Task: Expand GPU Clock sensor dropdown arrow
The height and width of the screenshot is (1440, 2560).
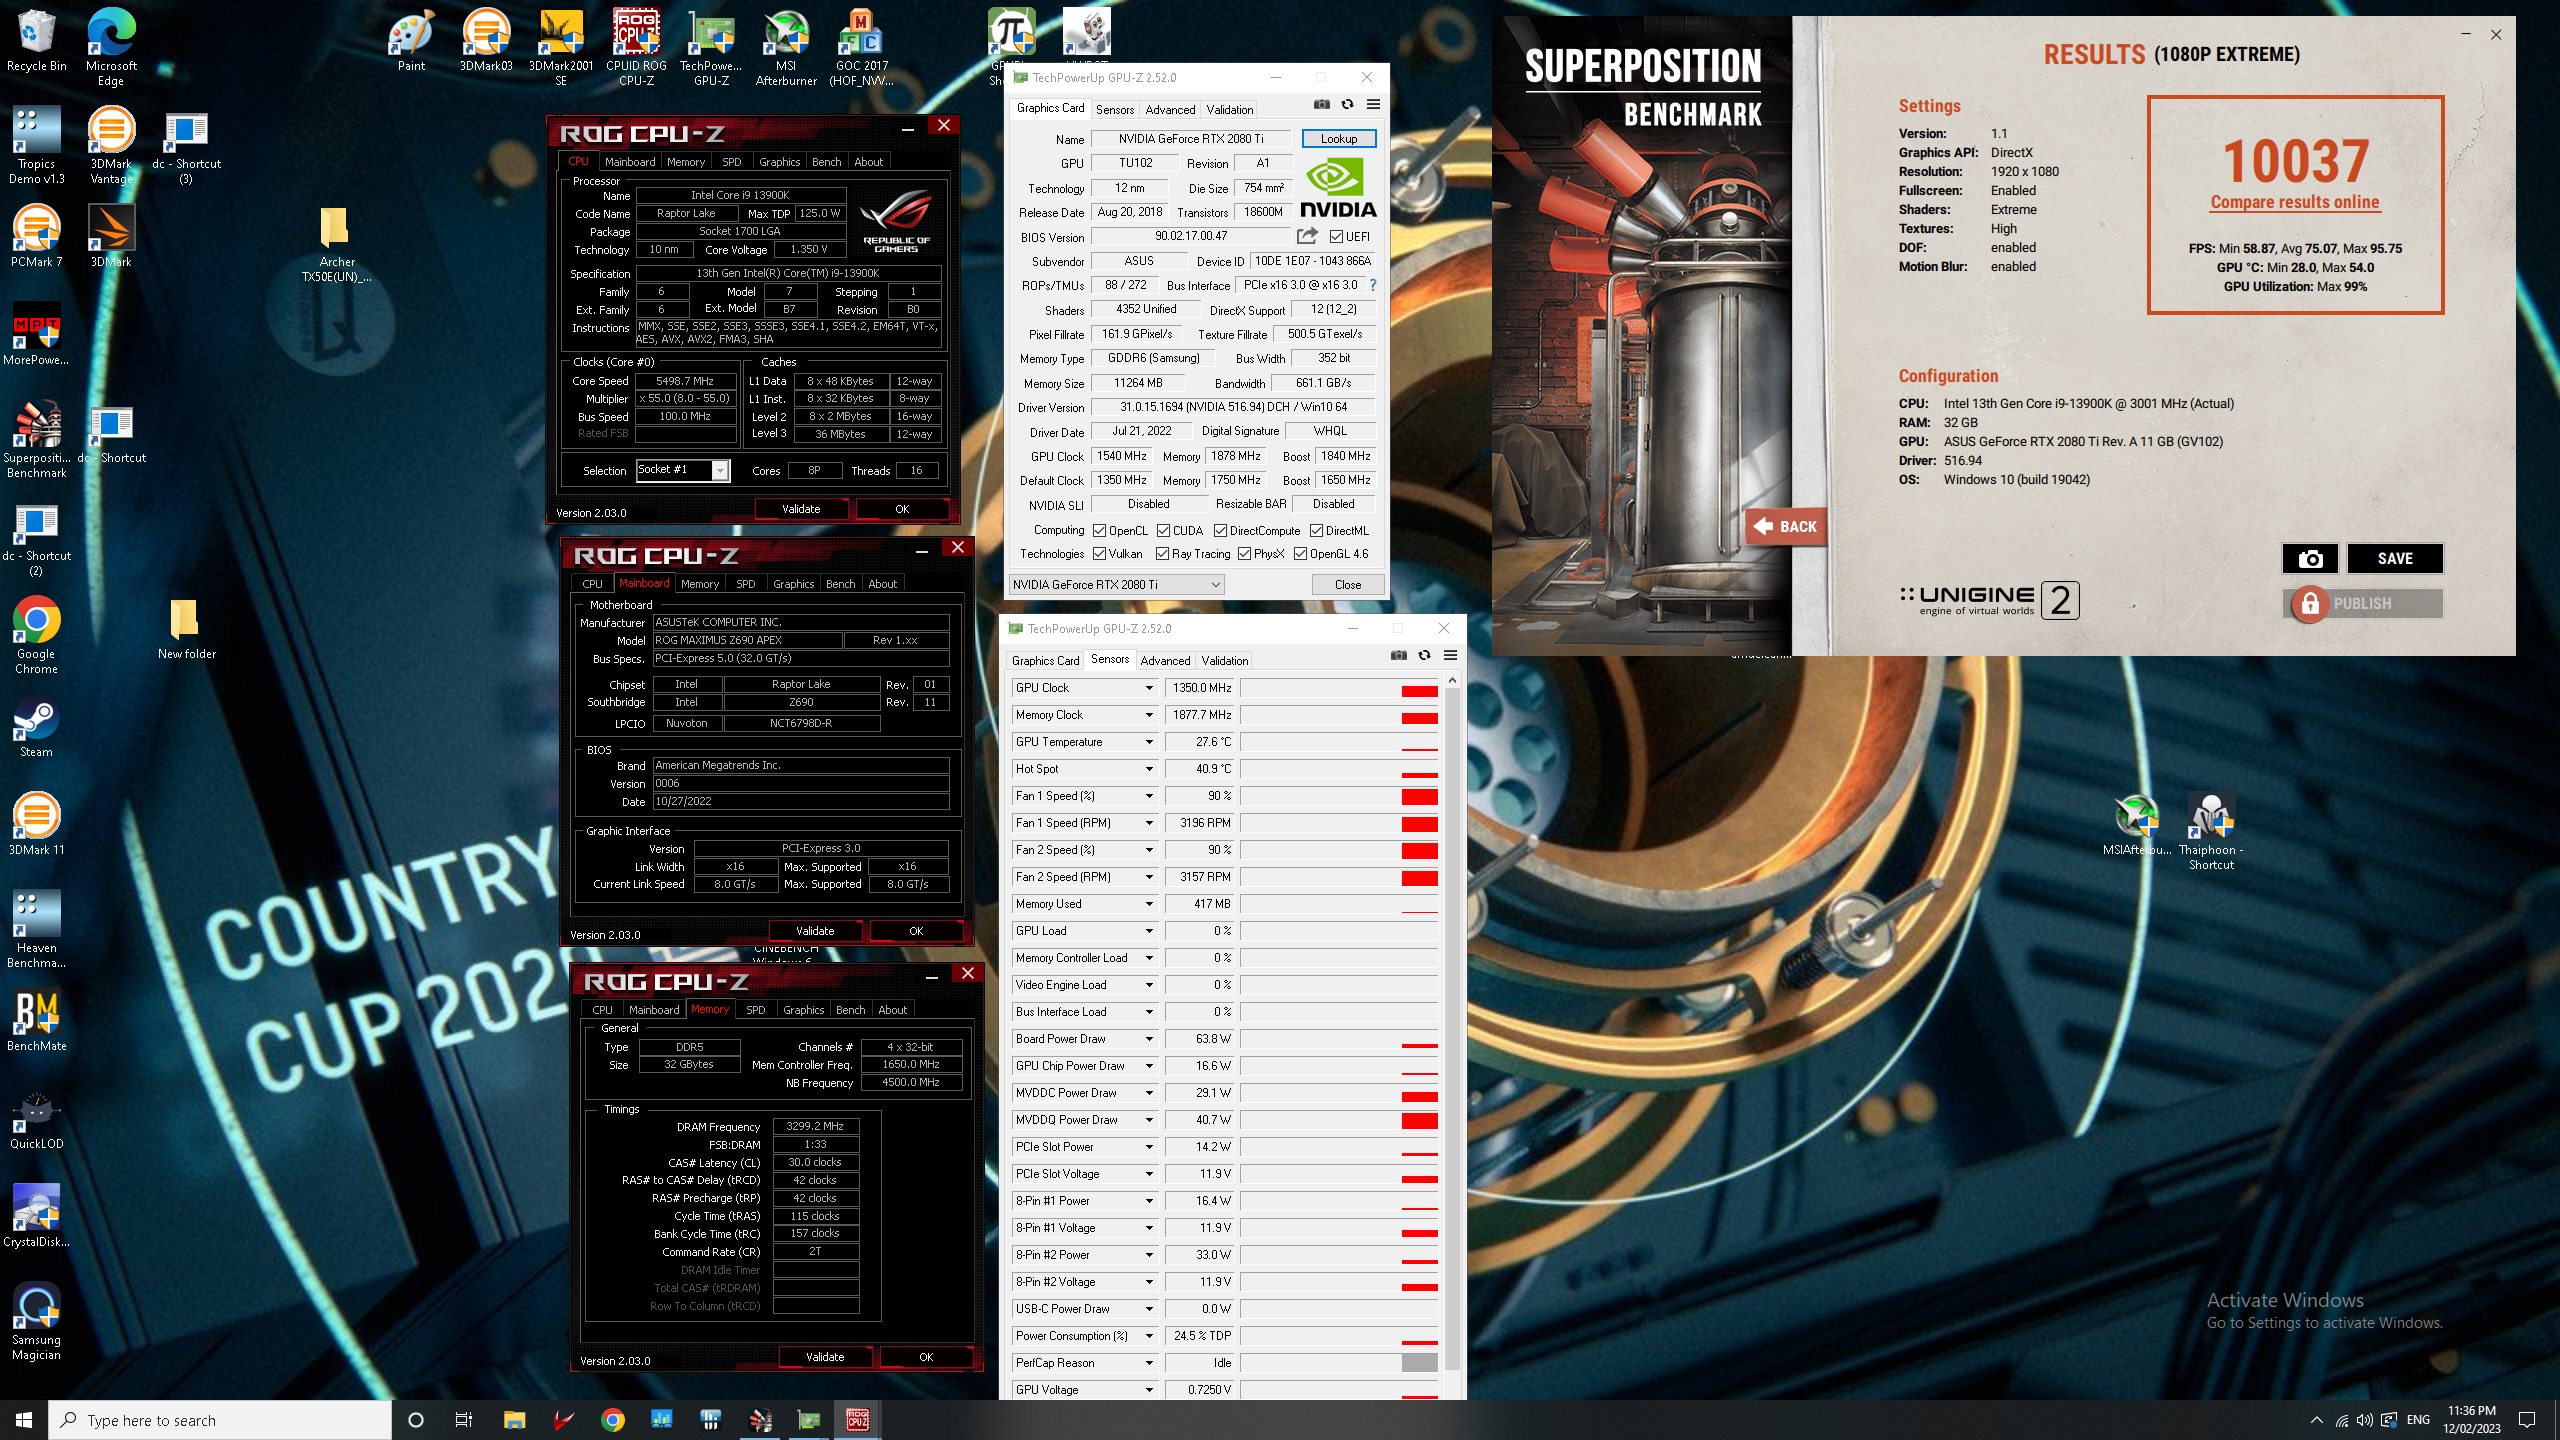Action: pyautogui.click(x=1149, y=688)
